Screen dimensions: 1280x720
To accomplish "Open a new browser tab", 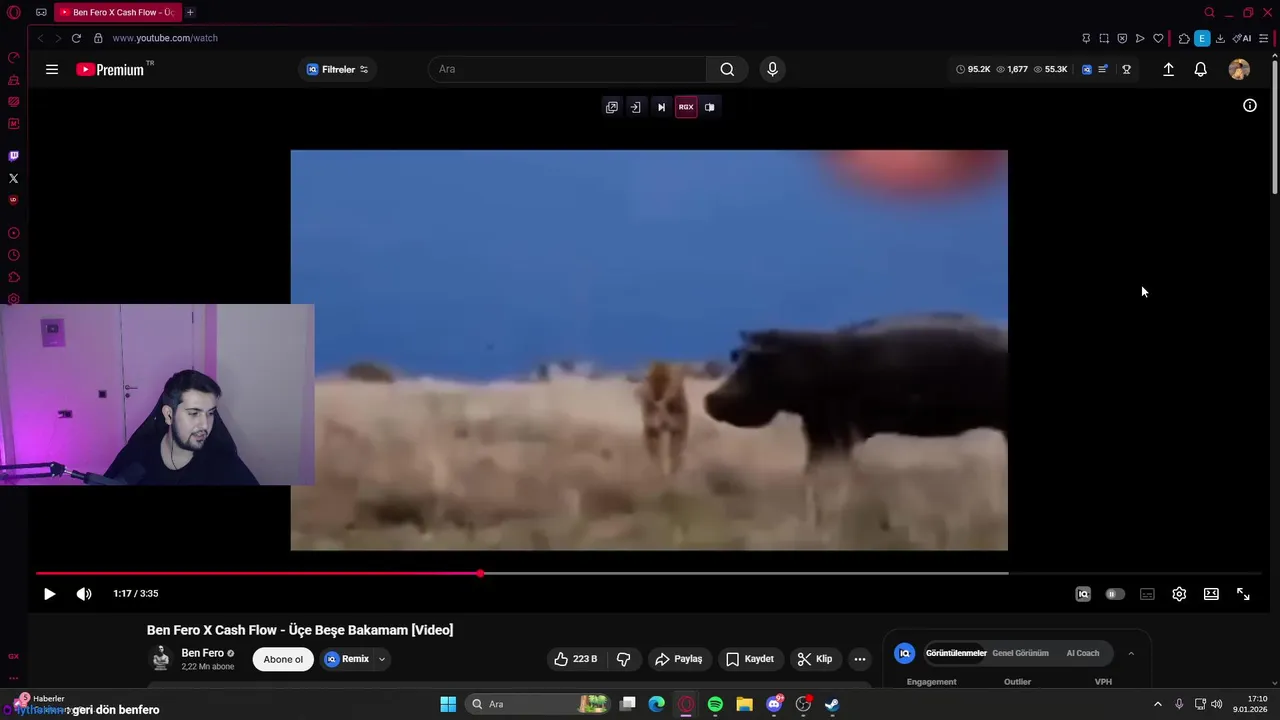I will (x=190, y=12).
